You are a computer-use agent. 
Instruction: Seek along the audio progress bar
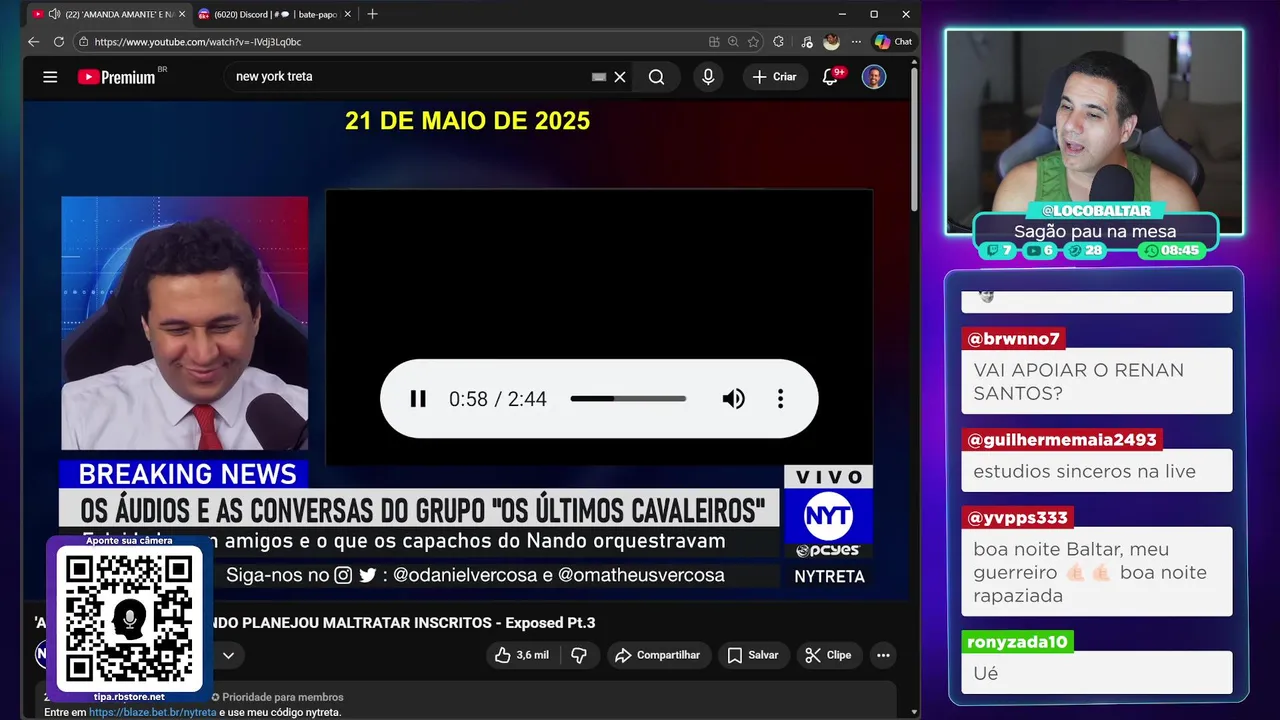[628, 399]
